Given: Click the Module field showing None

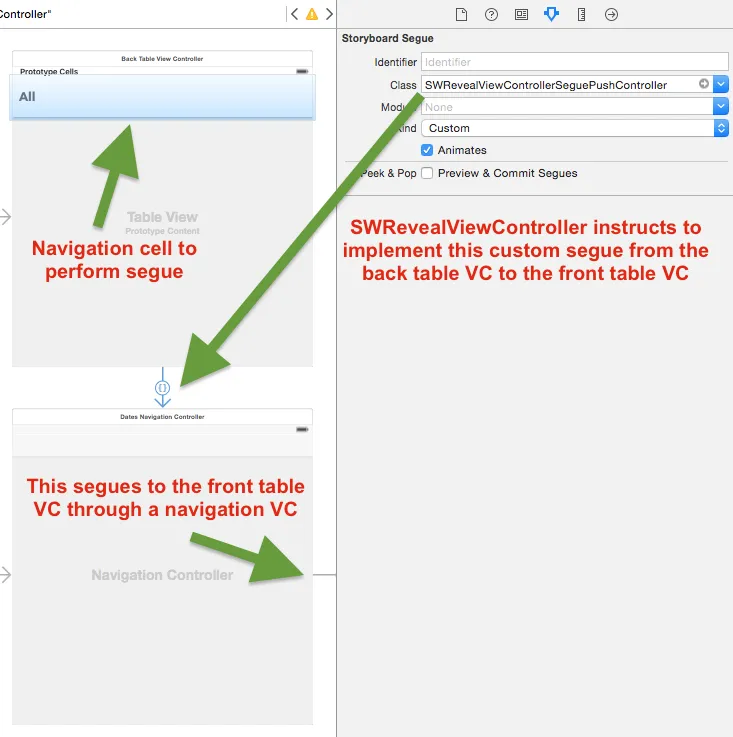Looking at the screenshot, I should (567, 107).
